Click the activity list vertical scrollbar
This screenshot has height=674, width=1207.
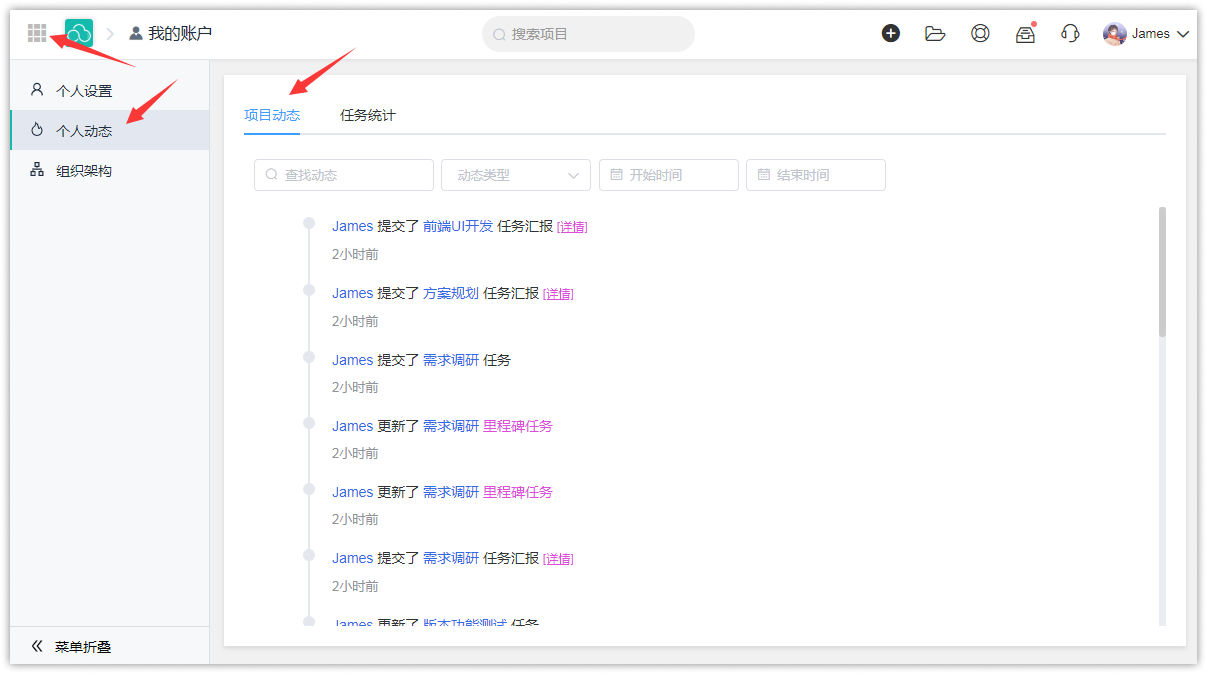click(x=1162, y=272)
